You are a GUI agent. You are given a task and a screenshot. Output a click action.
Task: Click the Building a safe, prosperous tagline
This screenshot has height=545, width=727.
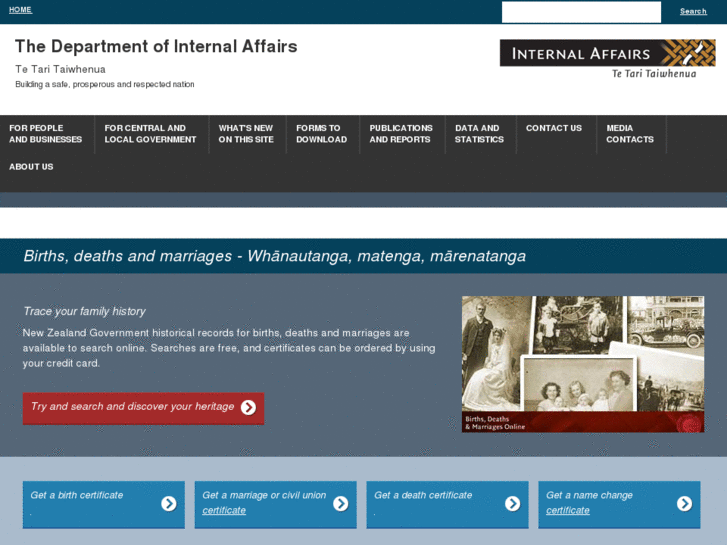[105, 84]
